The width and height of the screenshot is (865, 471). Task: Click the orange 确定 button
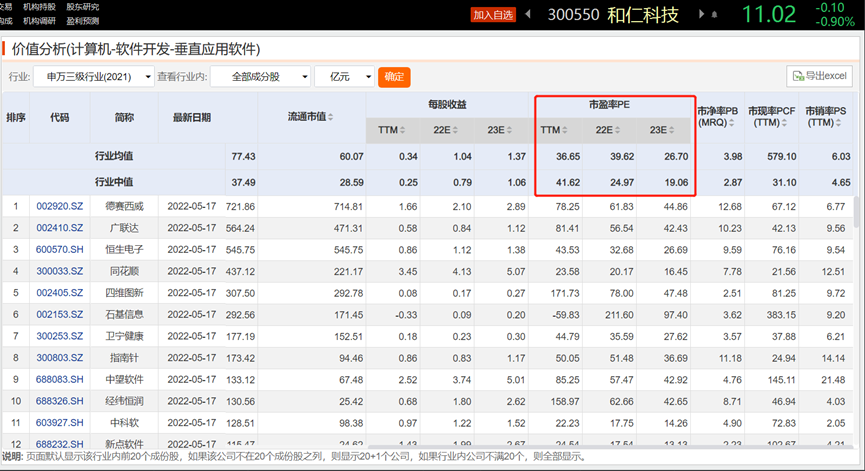[394, 77]
